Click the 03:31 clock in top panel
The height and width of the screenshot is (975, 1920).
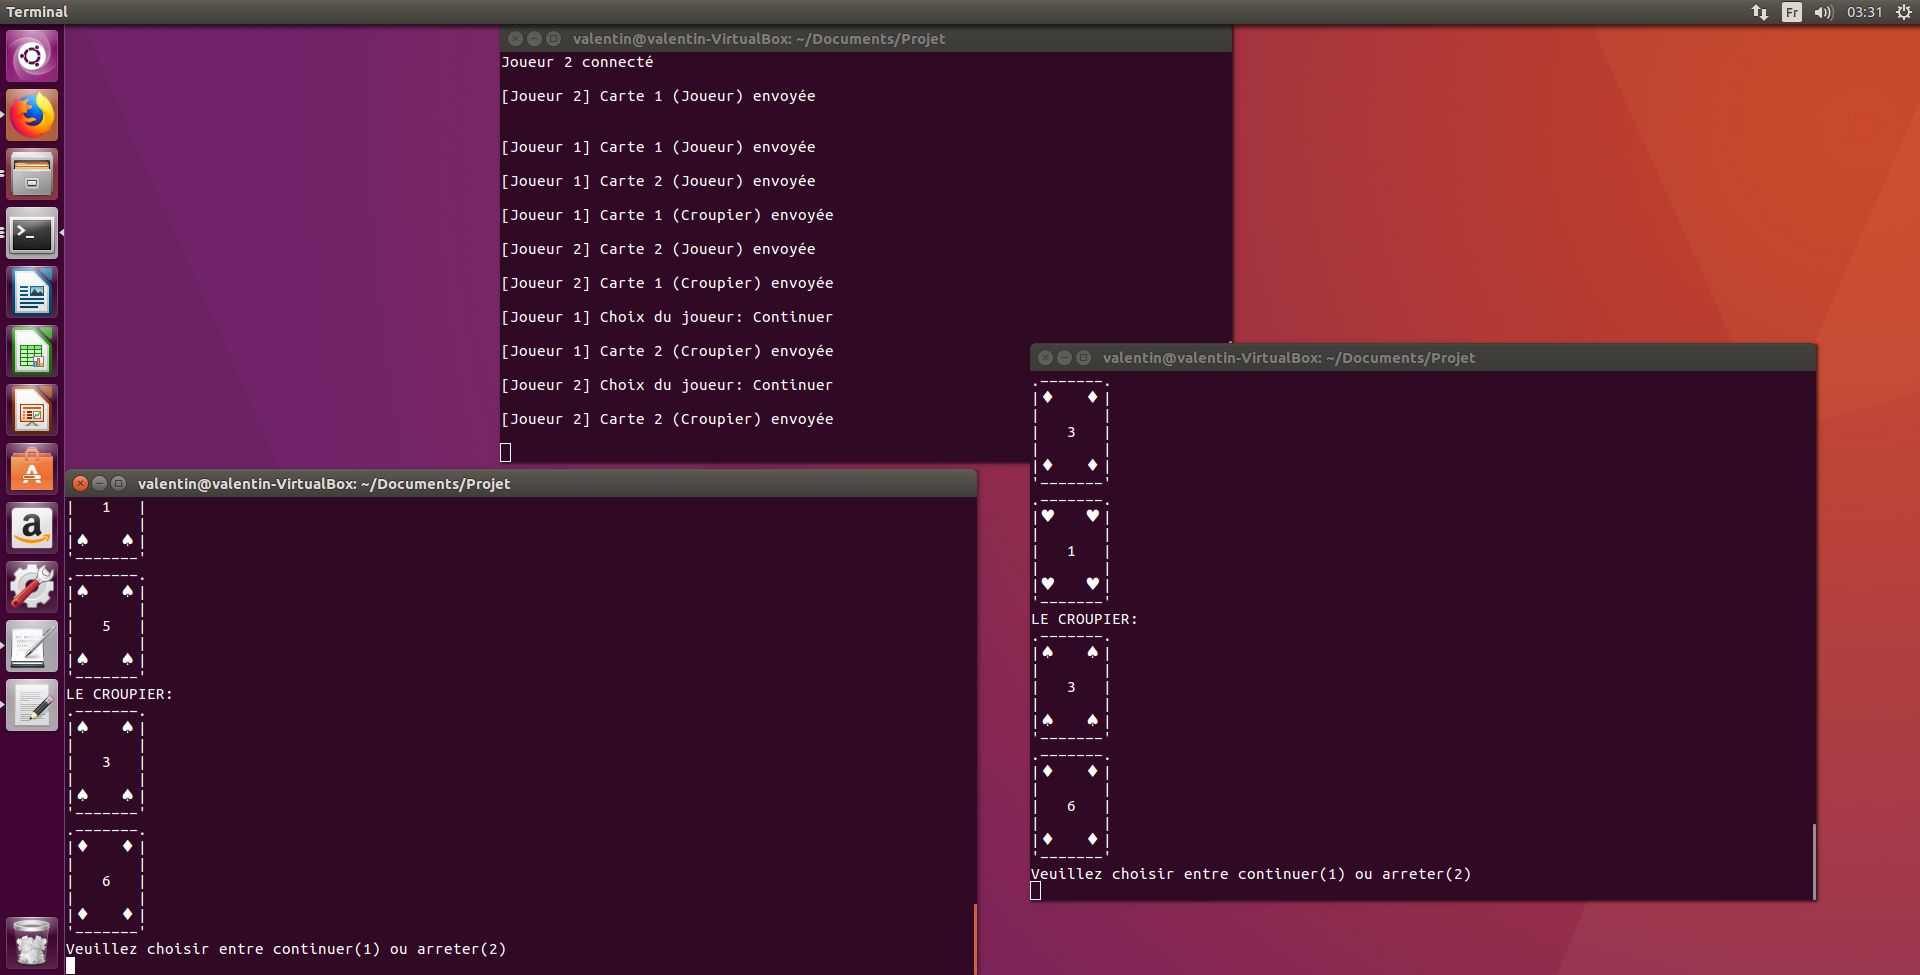tap(1864, 12)
